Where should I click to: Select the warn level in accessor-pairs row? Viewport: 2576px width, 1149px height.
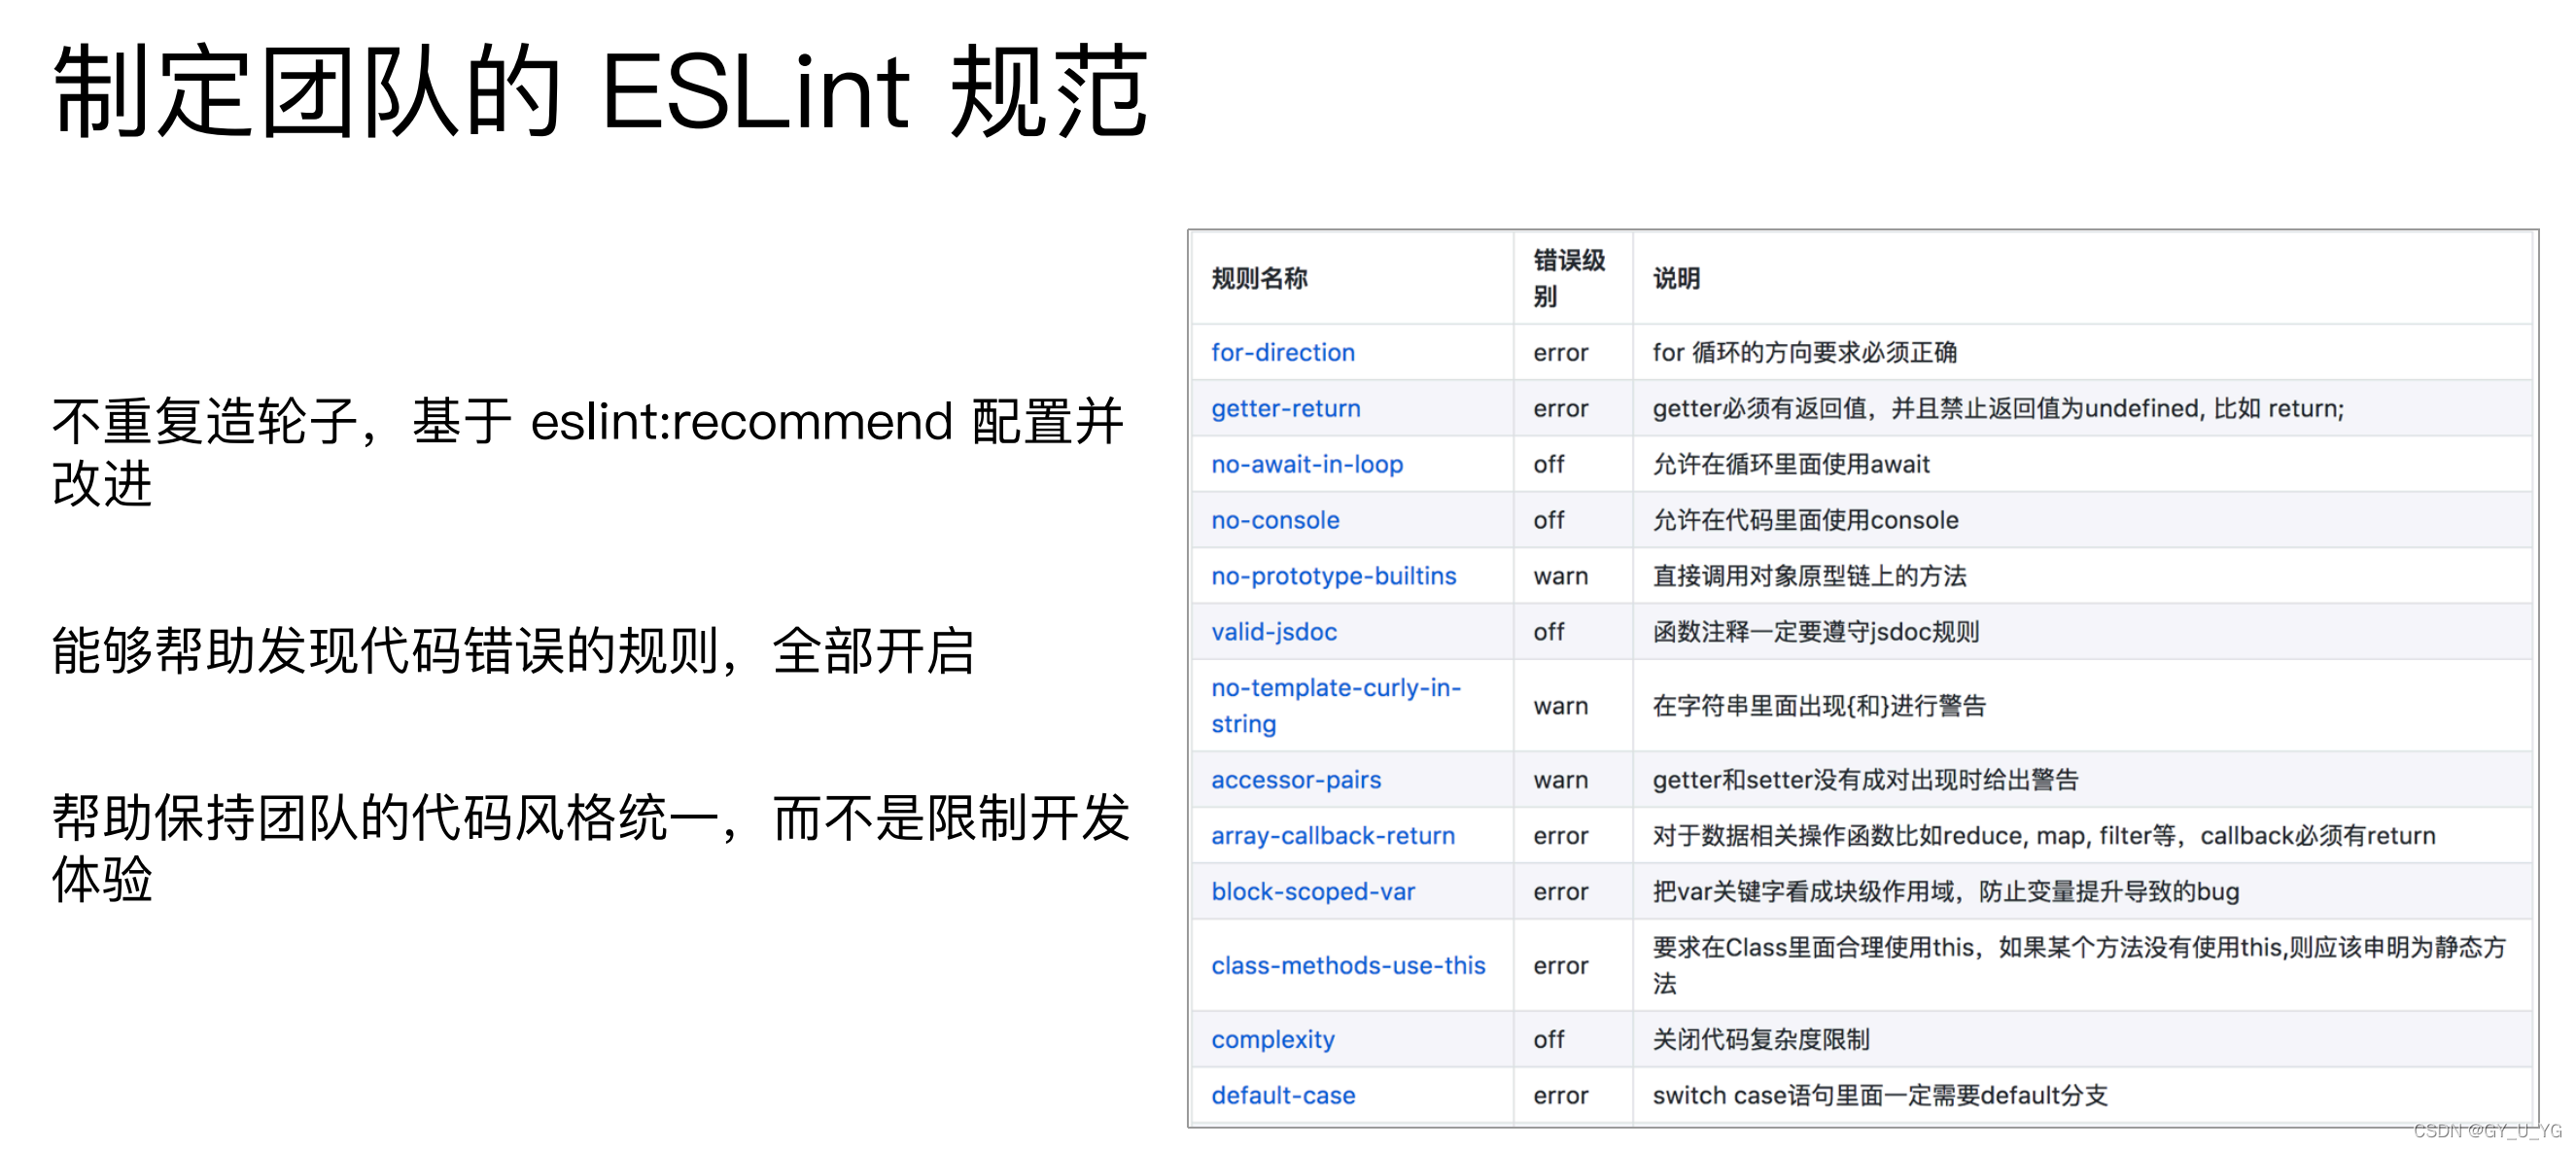1560,780
